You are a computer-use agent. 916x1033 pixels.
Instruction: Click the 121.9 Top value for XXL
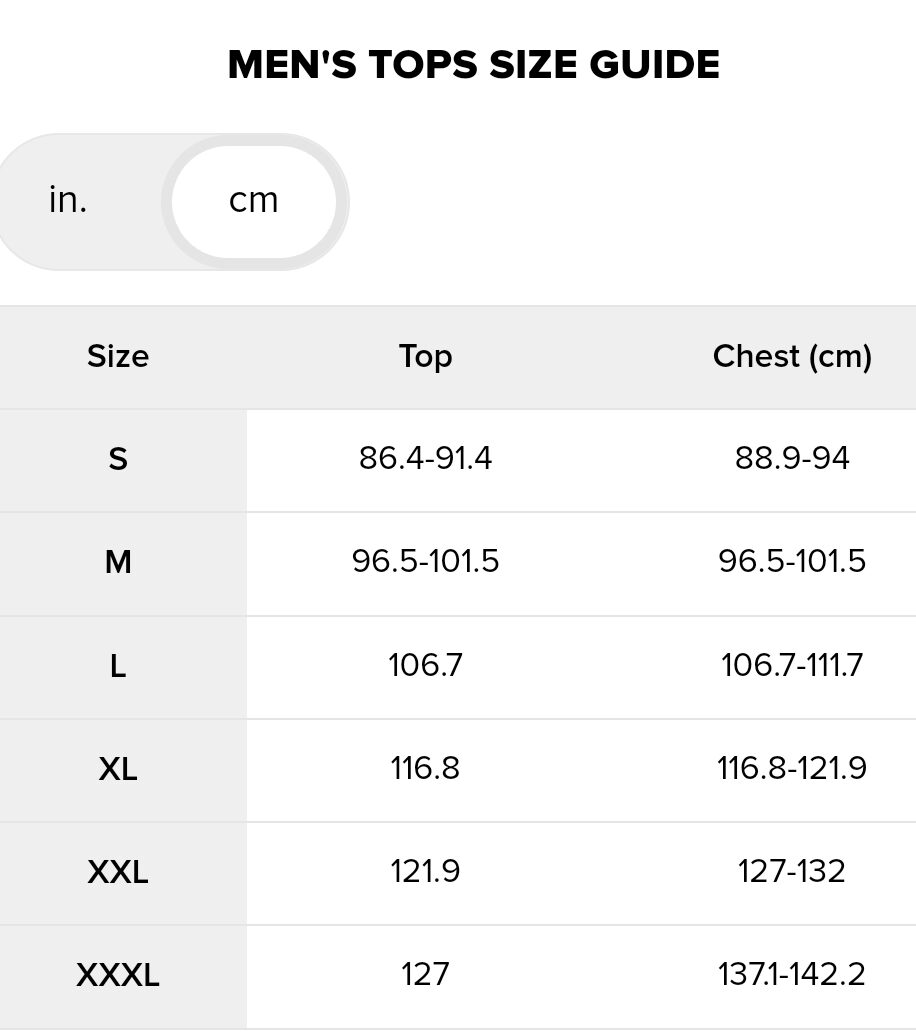425,871
